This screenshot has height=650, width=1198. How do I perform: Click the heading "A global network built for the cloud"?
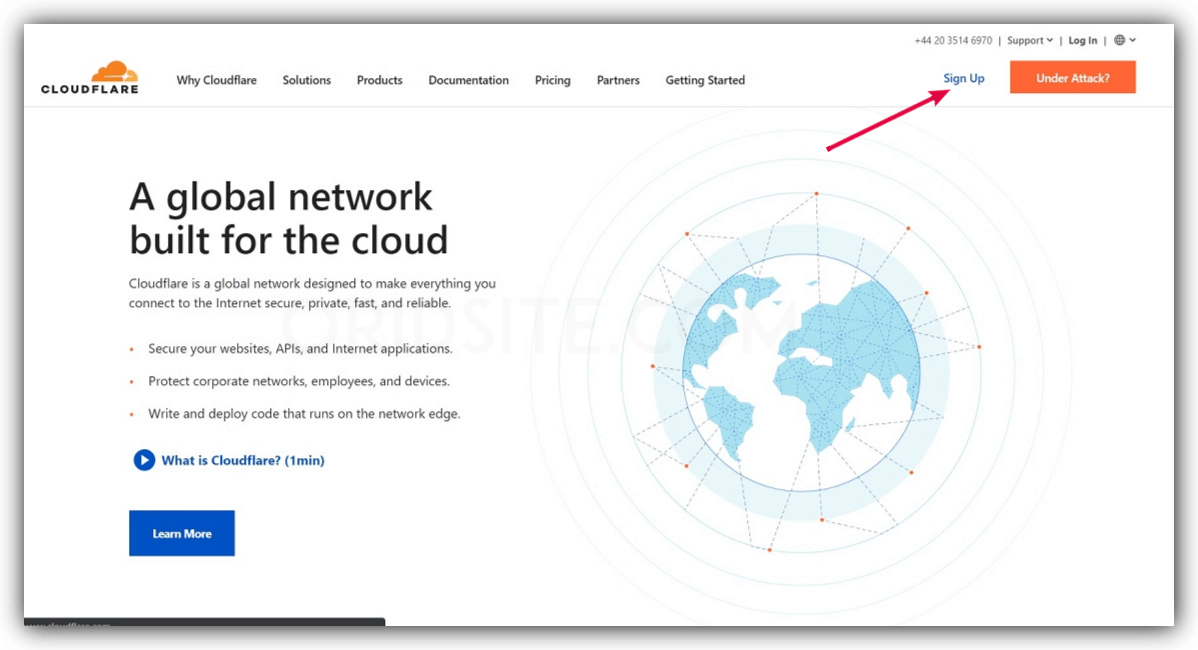point(289,218)
